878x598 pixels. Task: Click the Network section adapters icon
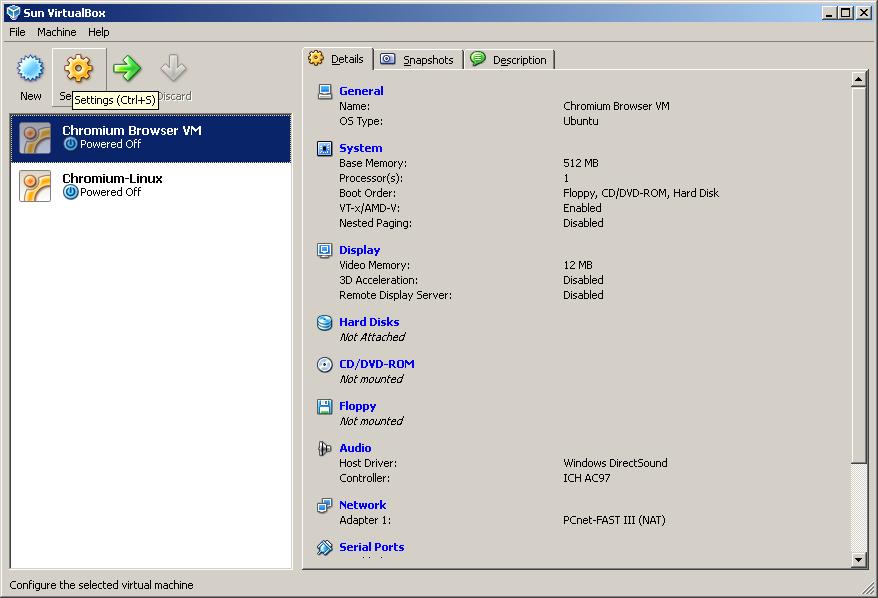[x=325, y=506]
